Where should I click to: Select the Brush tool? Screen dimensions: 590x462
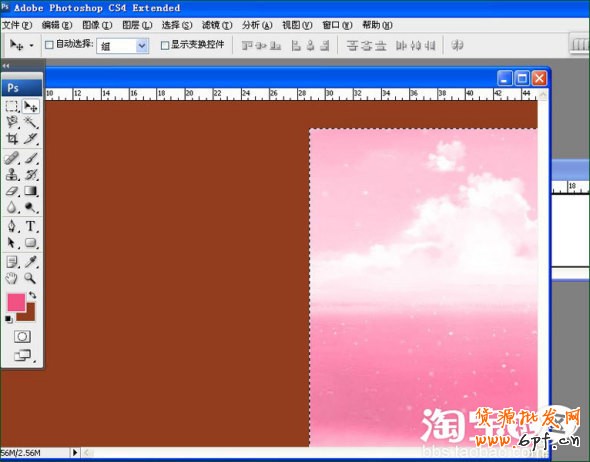coord(31,158)
